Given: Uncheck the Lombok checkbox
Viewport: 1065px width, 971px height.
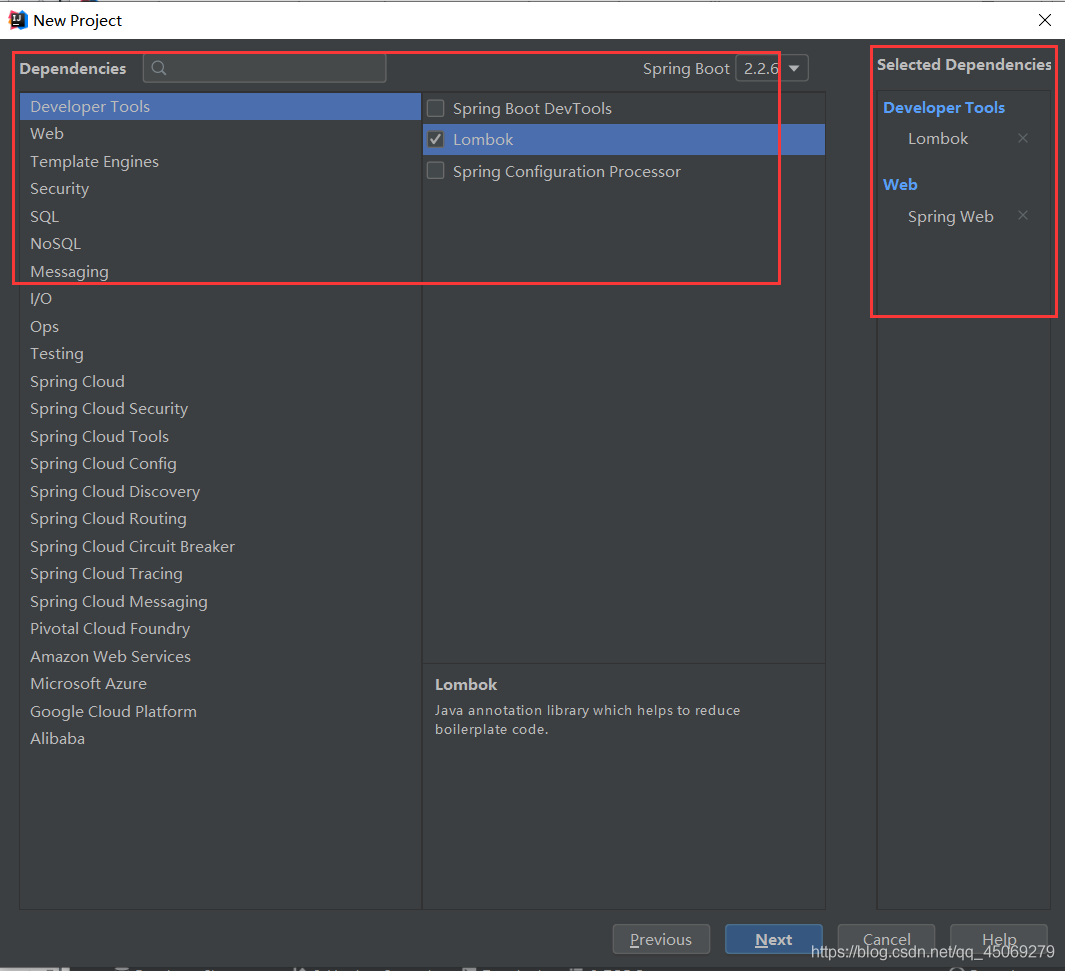Looking at the screenshot, I should pos(435,139).
